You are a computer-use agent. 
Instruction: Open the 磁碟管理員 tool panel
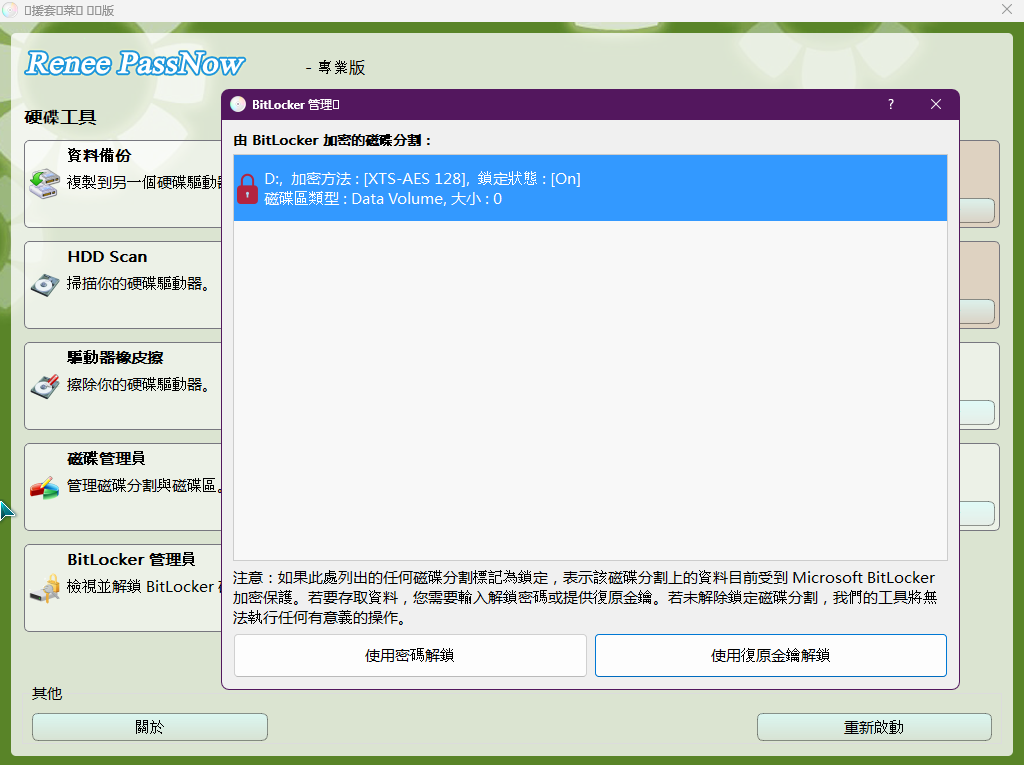(122, 488)
